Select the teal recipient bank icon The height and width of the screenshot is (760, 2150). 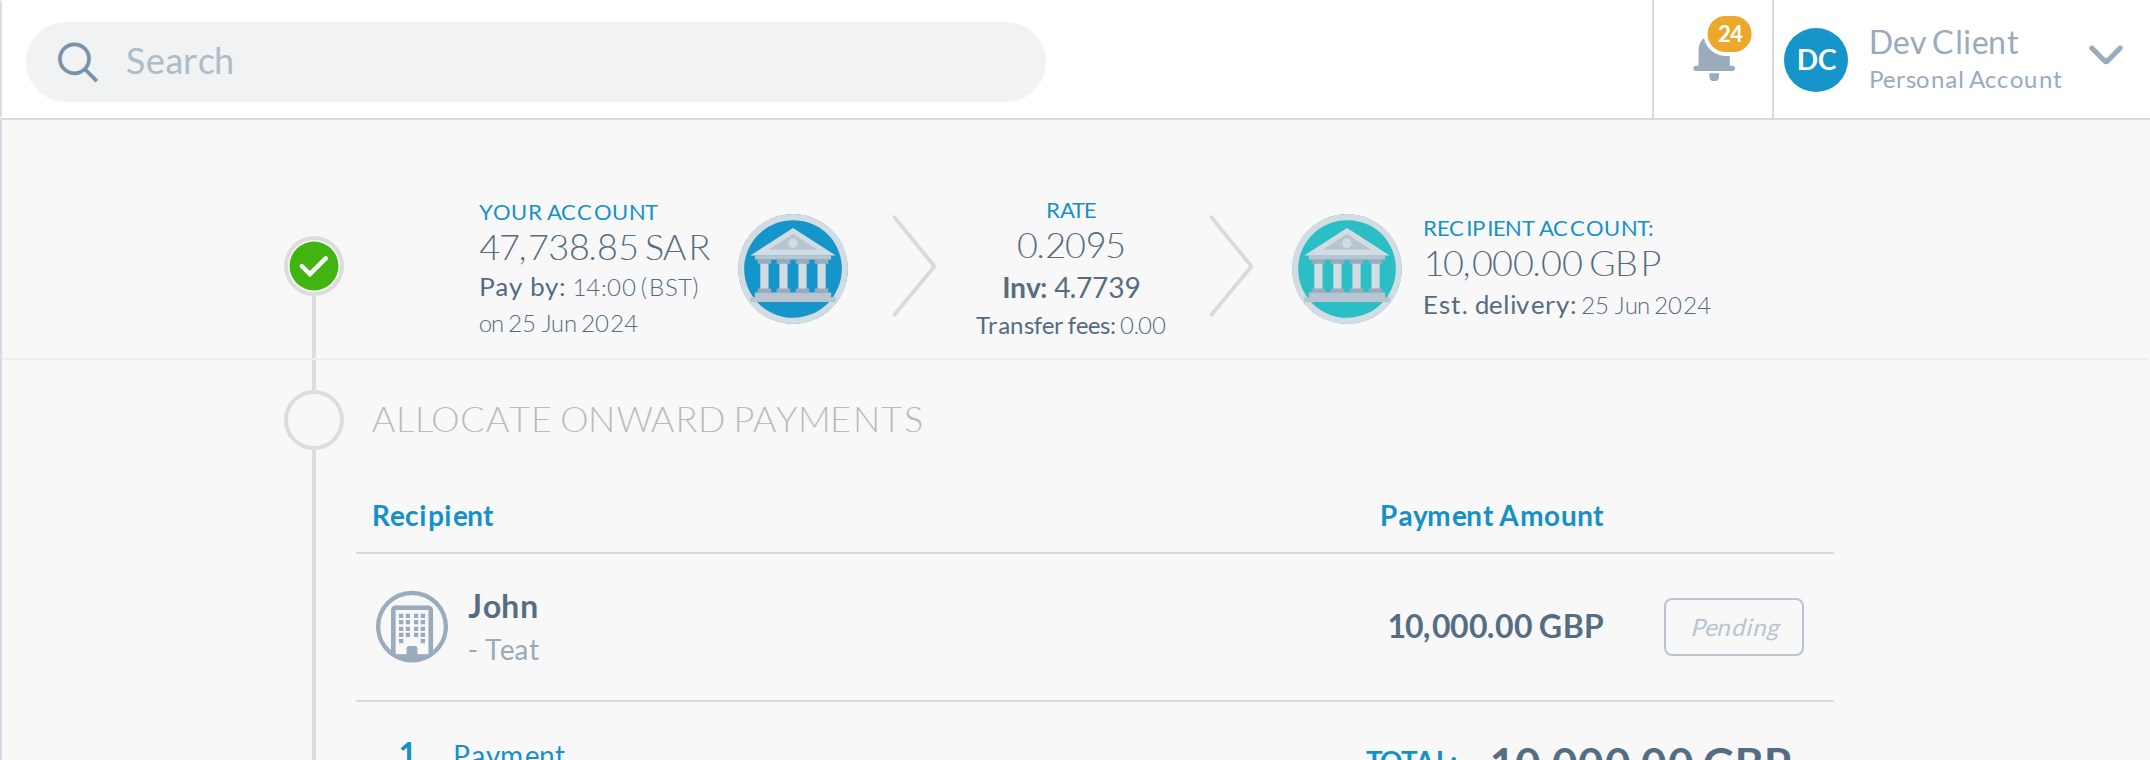coord(1347,268)
